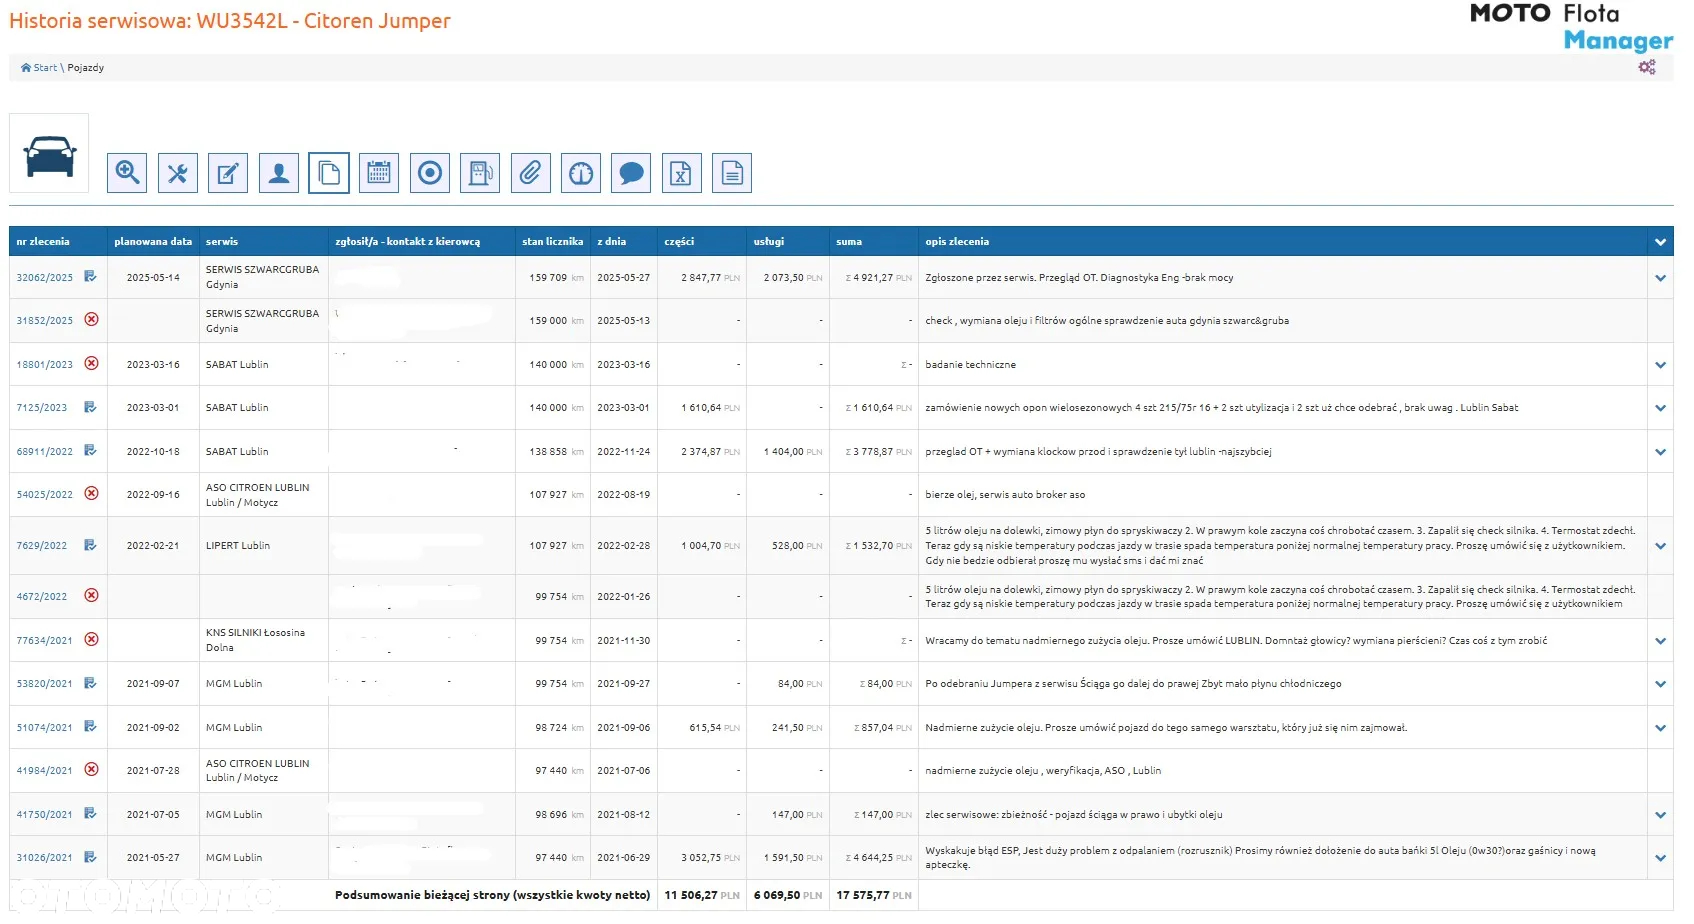Sort by 'stan licznika' column header
Screen dimensions: 1694x924
pos(552,242)
